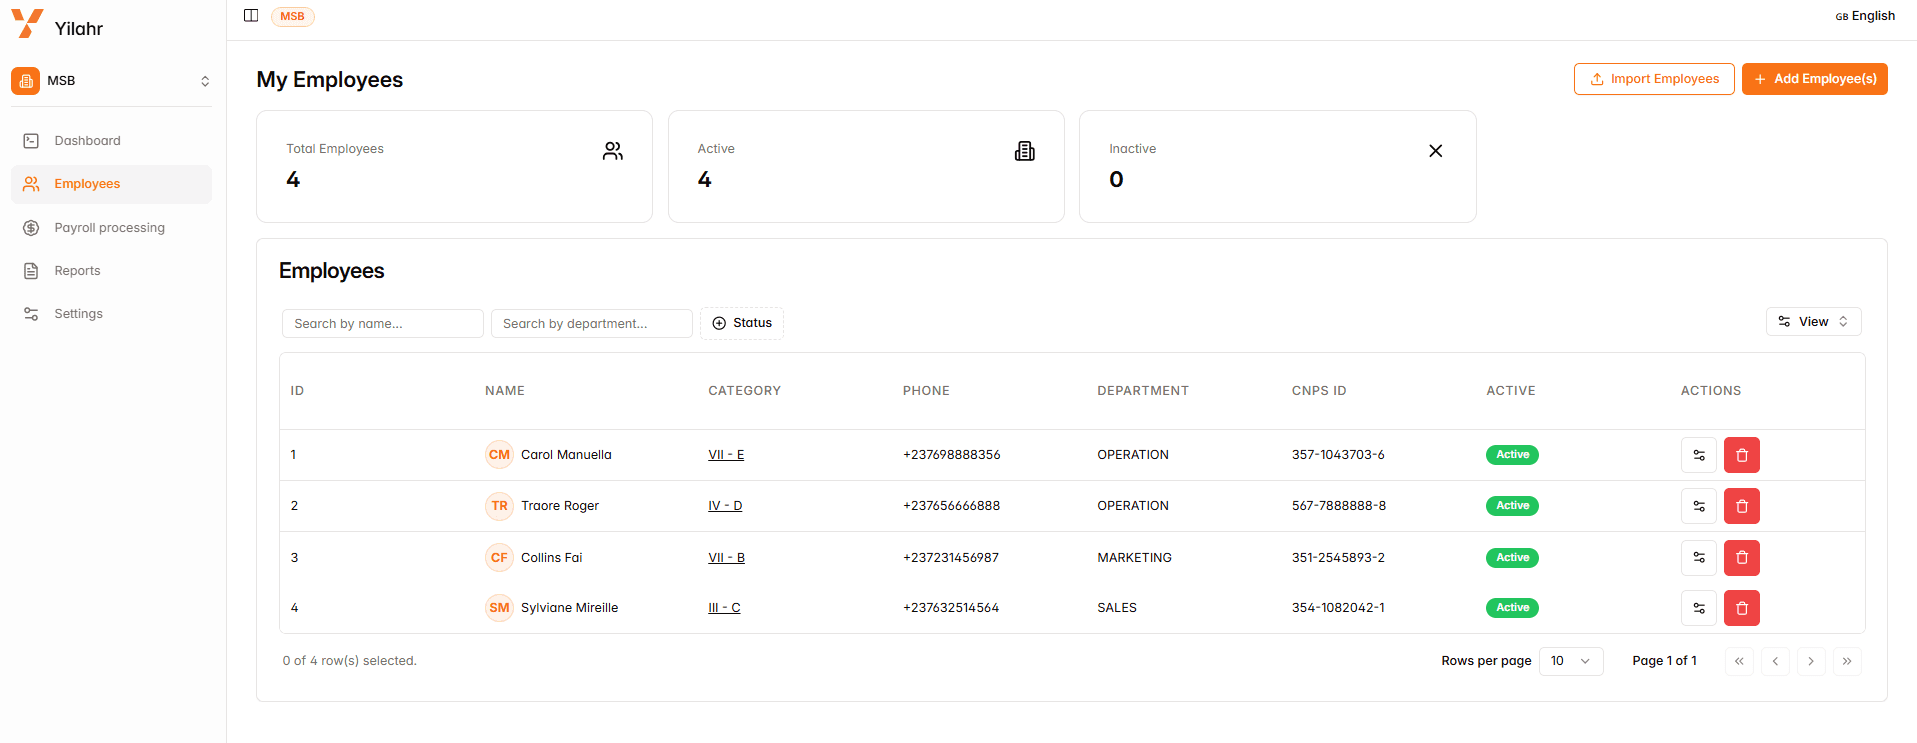Image resolution: width=1917 pixels, height=743 pixels.
Task: Click TR avatar for Traore Roger
Action: (499, 506)
